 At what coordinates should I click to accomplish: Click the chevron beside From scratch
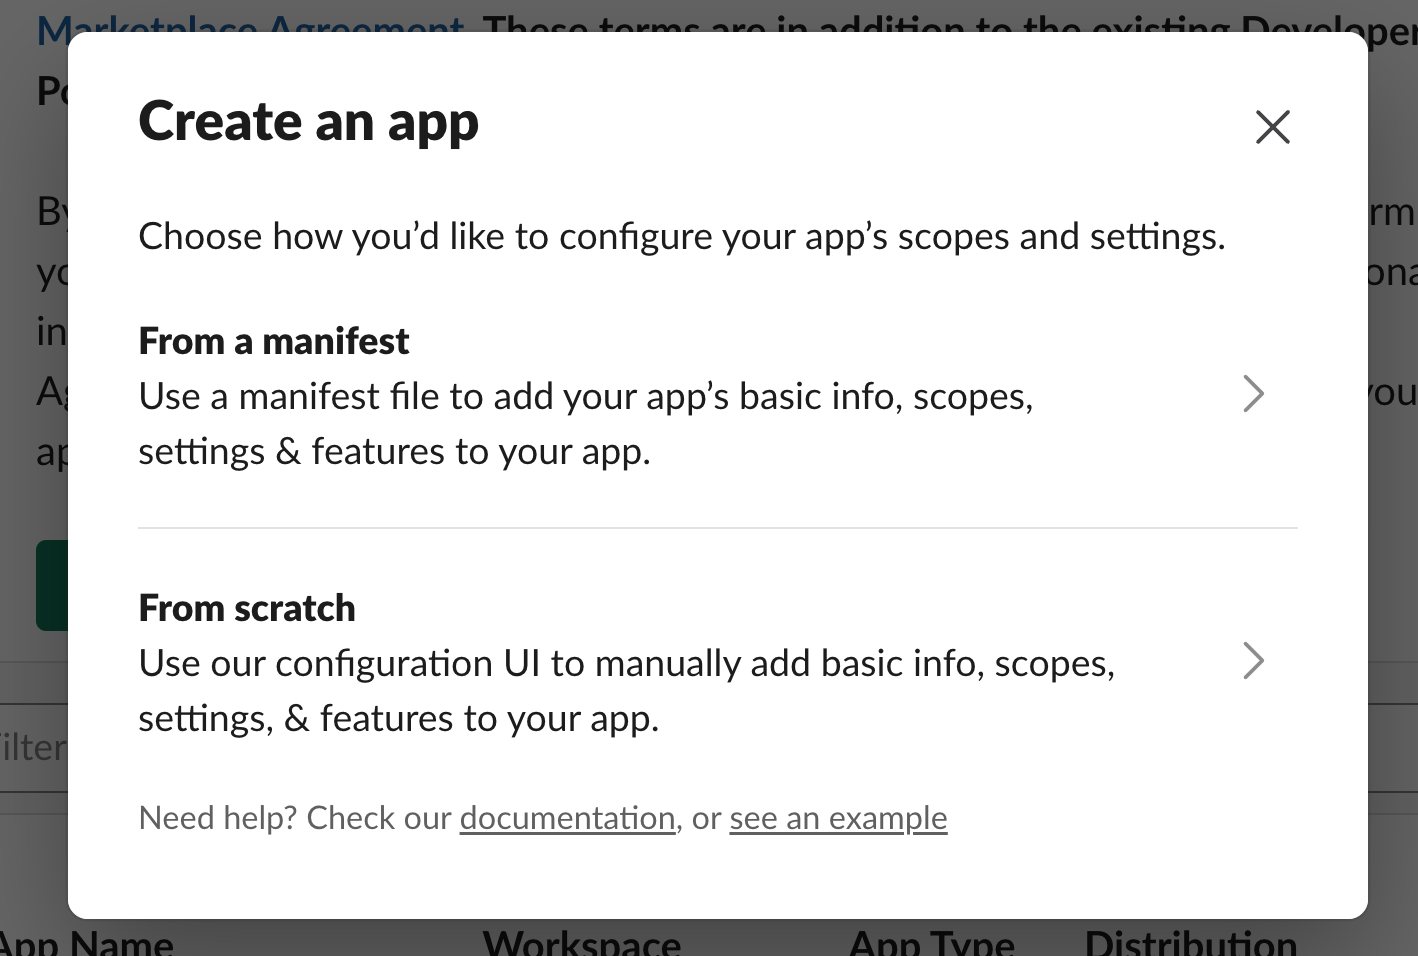(1253, 661)
